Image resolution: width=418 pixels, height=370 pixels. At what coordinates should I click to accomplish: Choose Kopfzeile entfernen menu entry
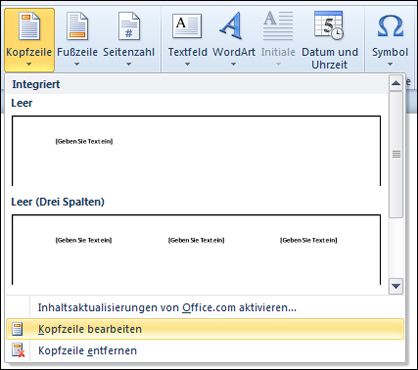point(205,351)
